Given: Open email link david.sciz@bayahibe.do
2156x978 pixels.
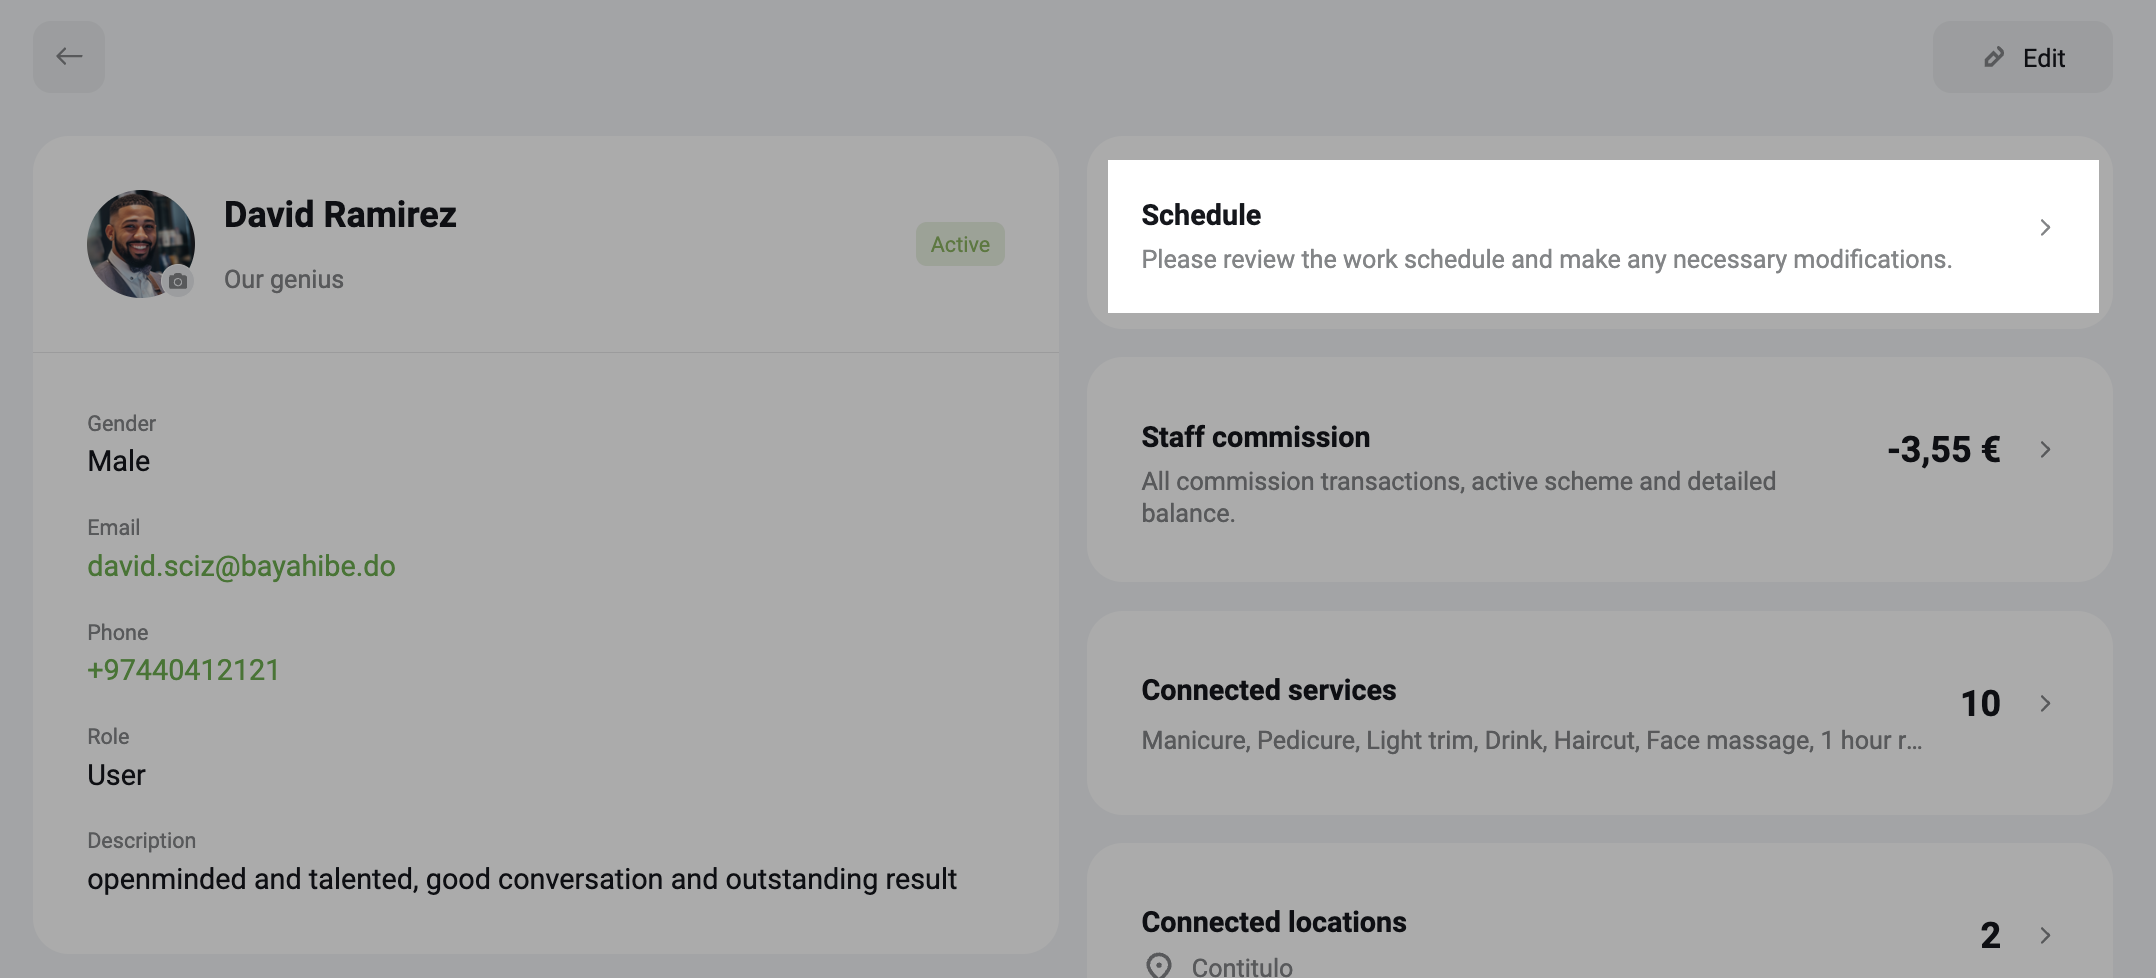Looking at the screenshot, I should point(241,566).
